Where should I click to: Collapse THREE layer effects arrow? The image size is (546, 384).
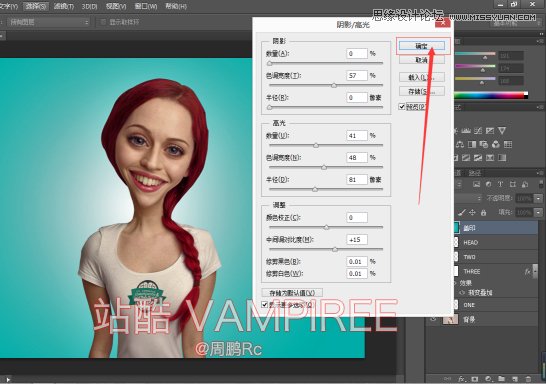535,271
